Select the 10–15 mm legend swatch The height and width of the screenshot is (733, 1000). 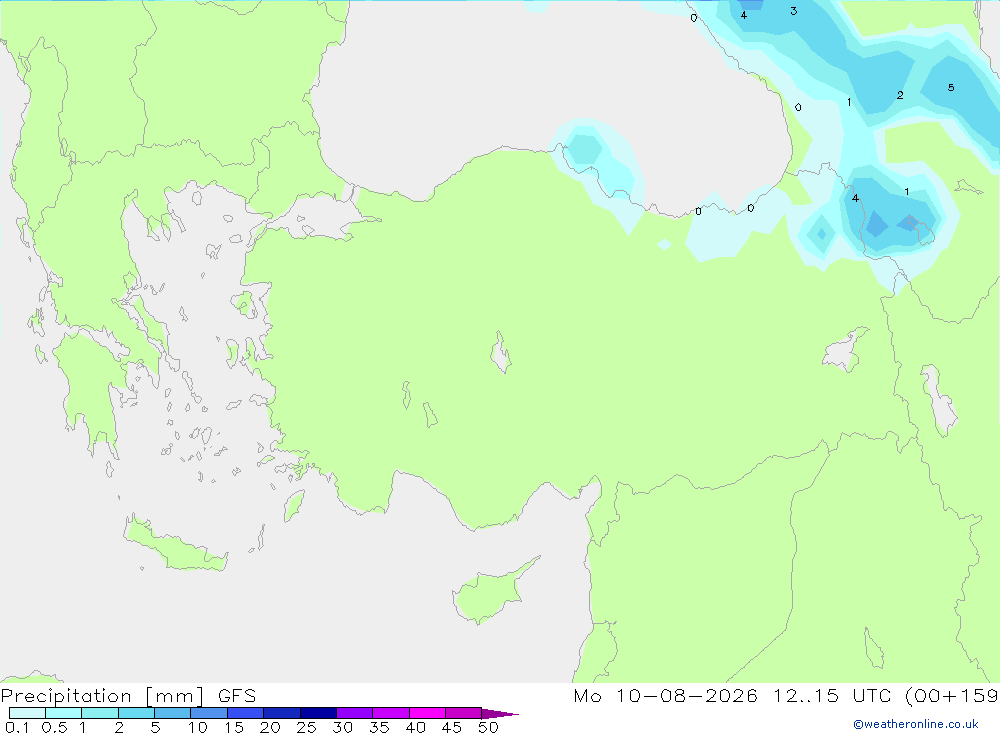coord(209,713)
